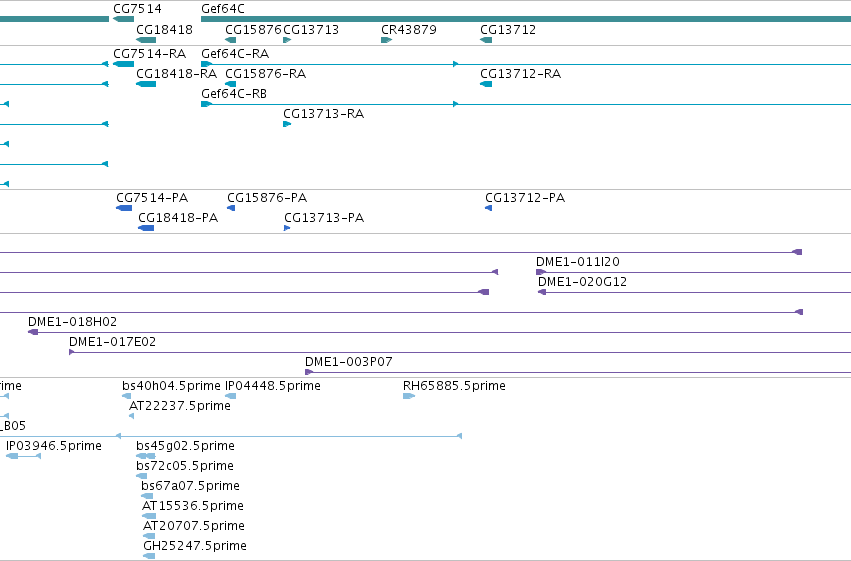Click the CG15876-RA transcript label
The height and width of the screenshot is (561, 851).
point(265,74)
